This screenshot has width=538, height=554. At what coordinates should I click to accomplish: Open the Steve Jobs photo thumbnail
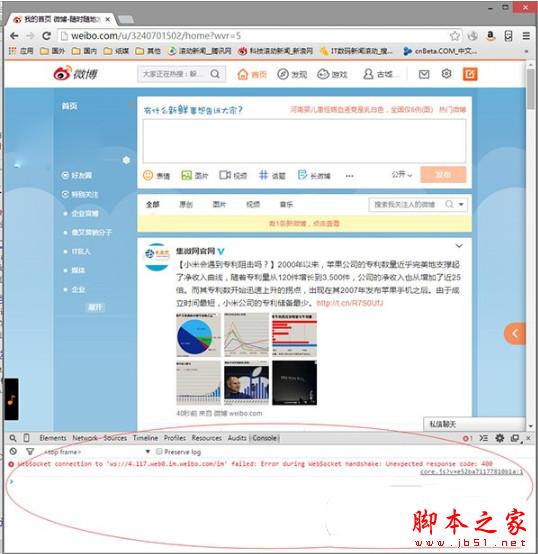pyautogui.click(x=246, y=383)
